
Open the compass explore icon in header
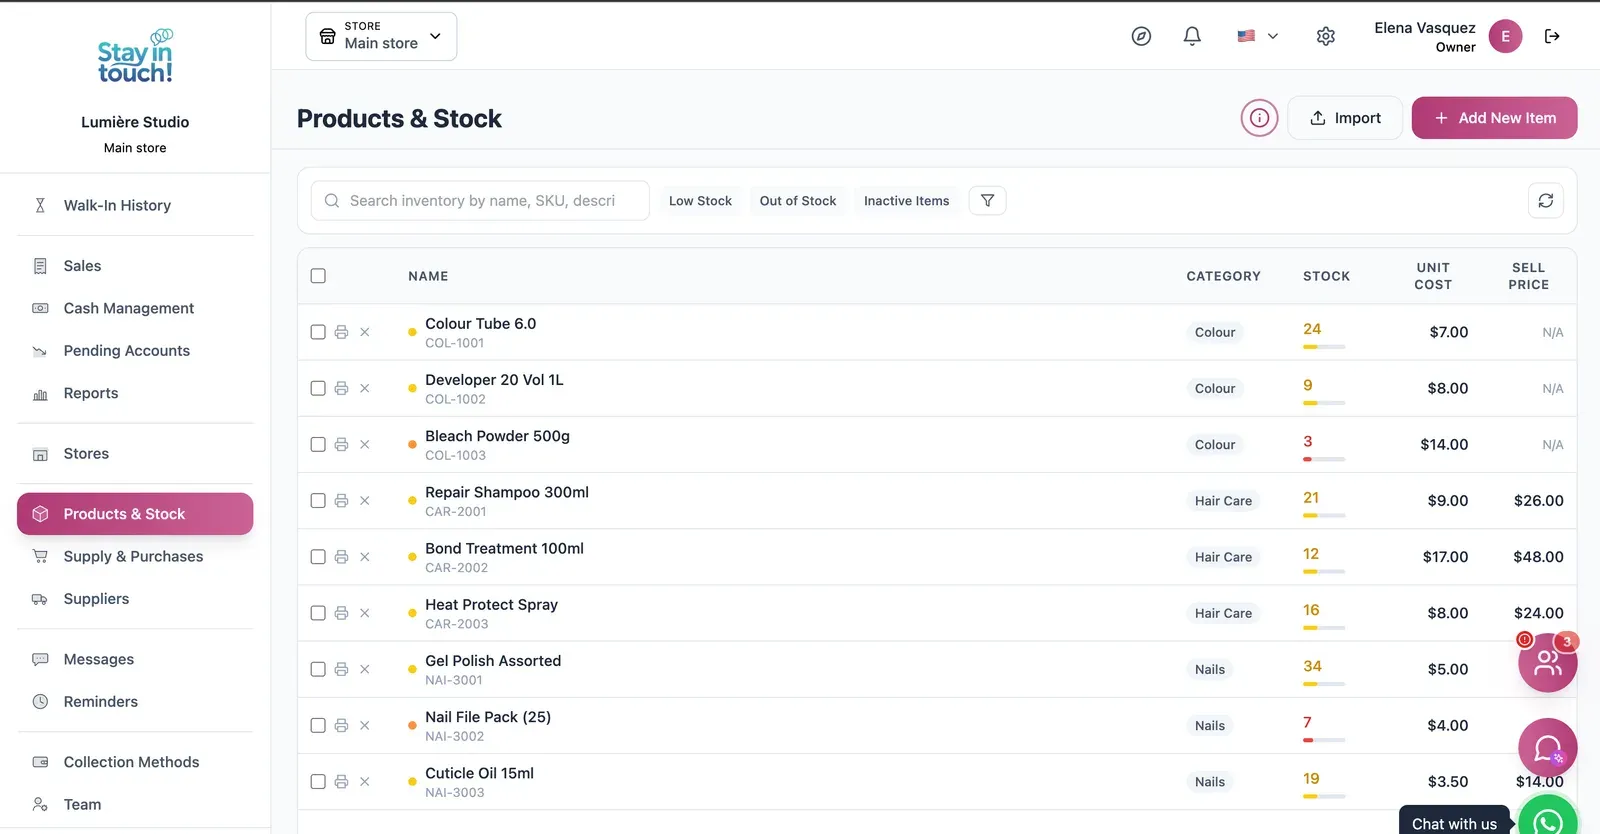(1141, 36)
